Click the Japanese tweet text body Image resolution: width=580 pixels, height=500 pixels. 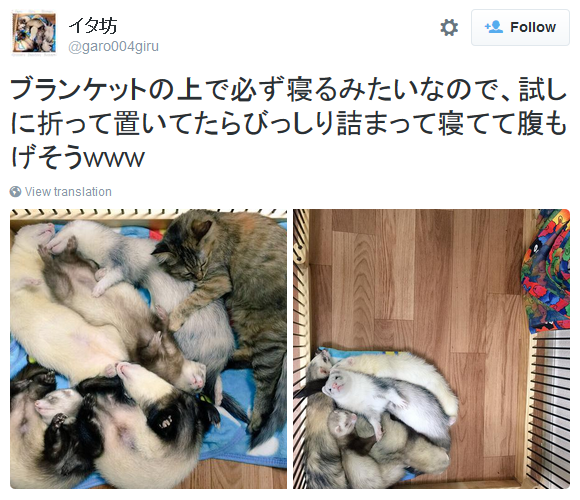pos(289,123)
